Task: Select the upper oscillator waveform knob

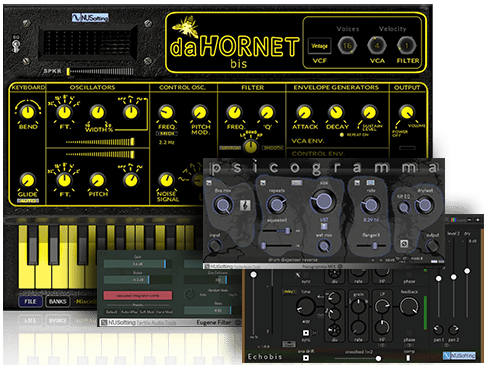Action: pyautogui.click(x=131, y=112)
